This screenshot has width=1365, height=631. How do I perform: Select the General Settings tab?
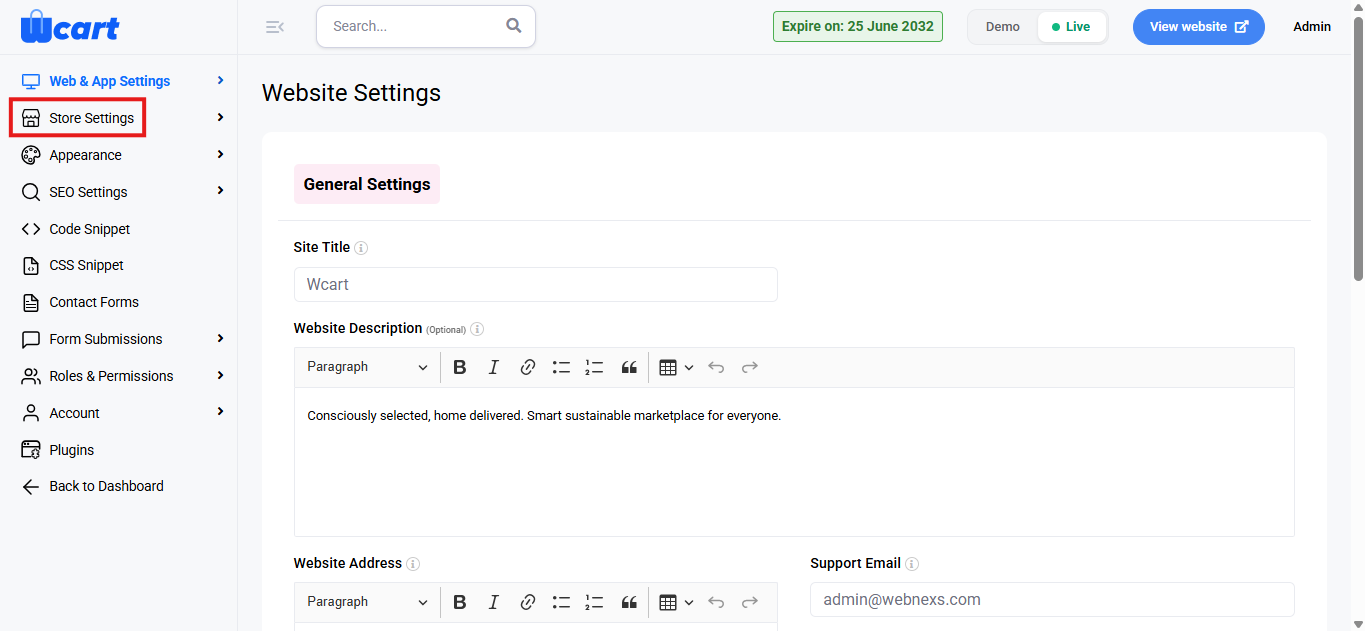tap(367, 184)
